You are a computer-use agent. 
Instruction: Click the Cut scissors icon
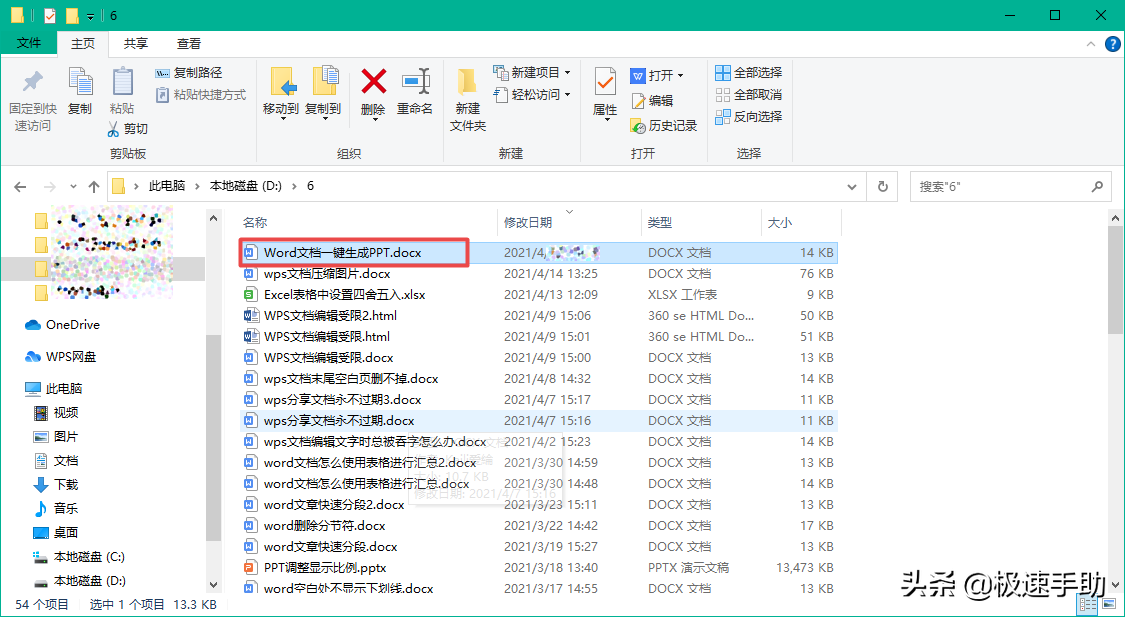[113, 129]
